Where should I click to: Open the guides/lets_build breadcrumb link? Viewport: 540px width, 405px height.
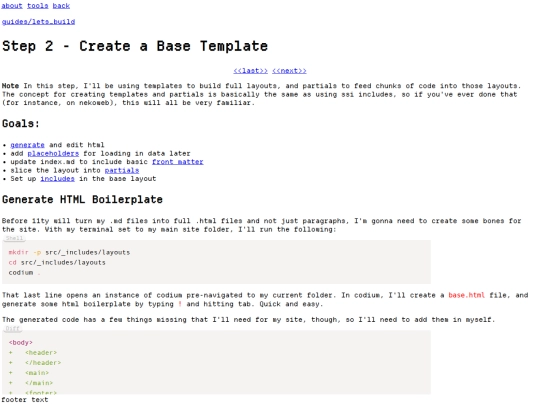click(38, 22)
